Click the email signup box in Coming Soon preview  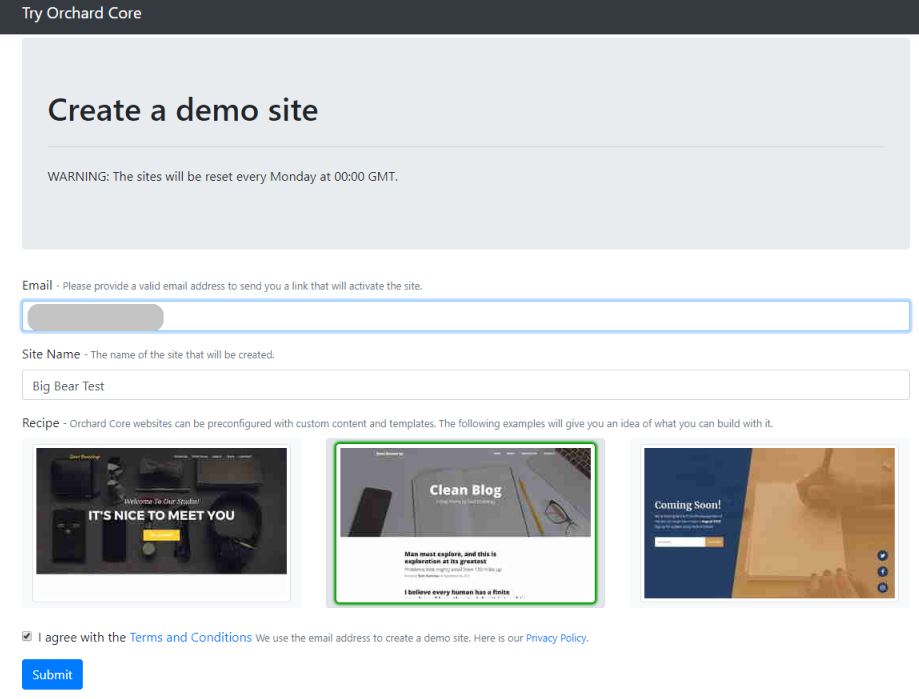[x=680, y=542]
